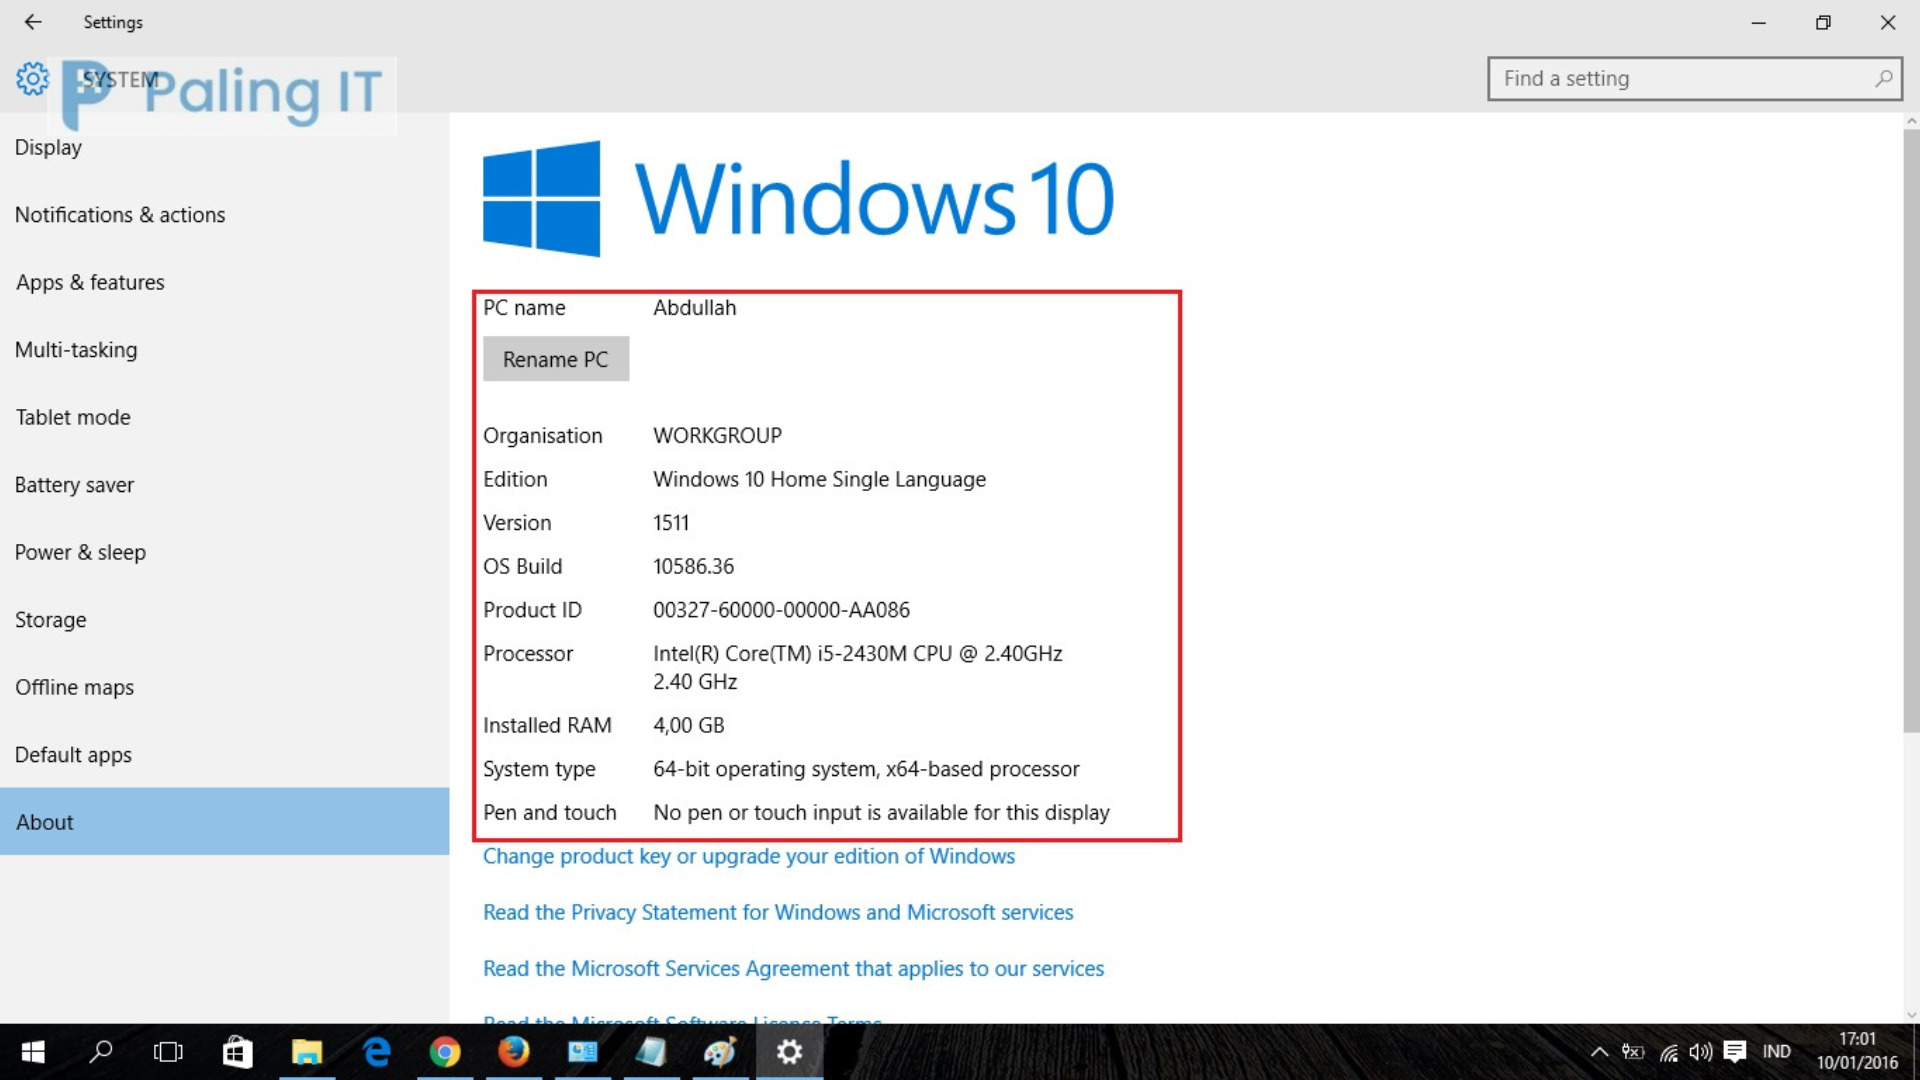This screenshot has width=1920, height=1080.
Task: Open the desktop app taskbar icon beside Firefox
Action: 582,1052
